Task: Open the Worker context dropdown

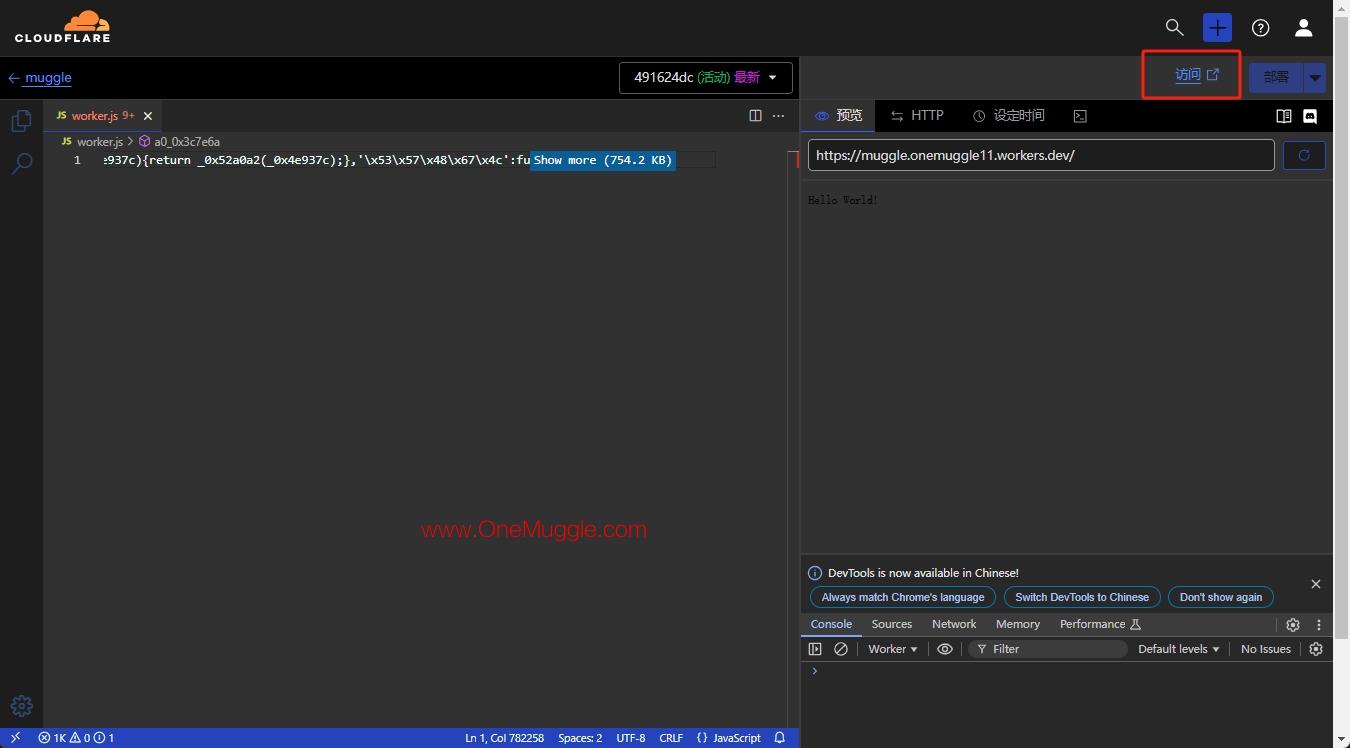Action: click(x=892, y=649)
